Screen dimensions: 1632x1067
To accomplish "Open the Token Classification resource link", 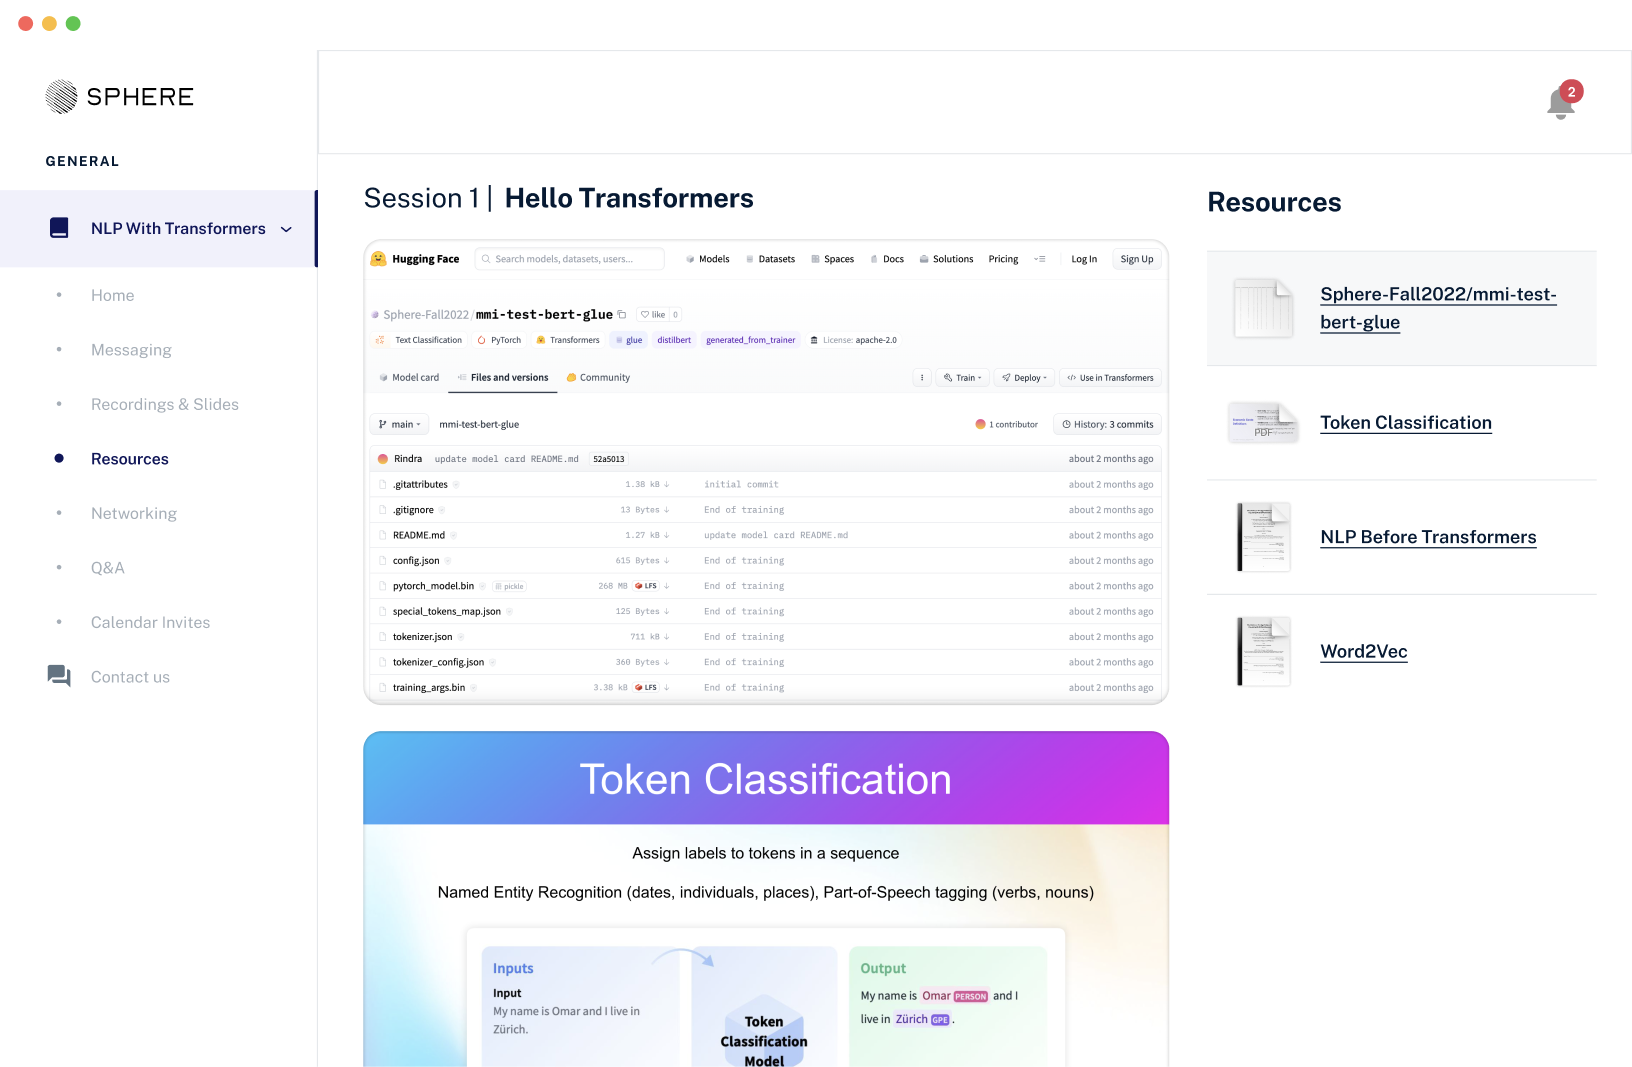I will (x=1406, y=423).
